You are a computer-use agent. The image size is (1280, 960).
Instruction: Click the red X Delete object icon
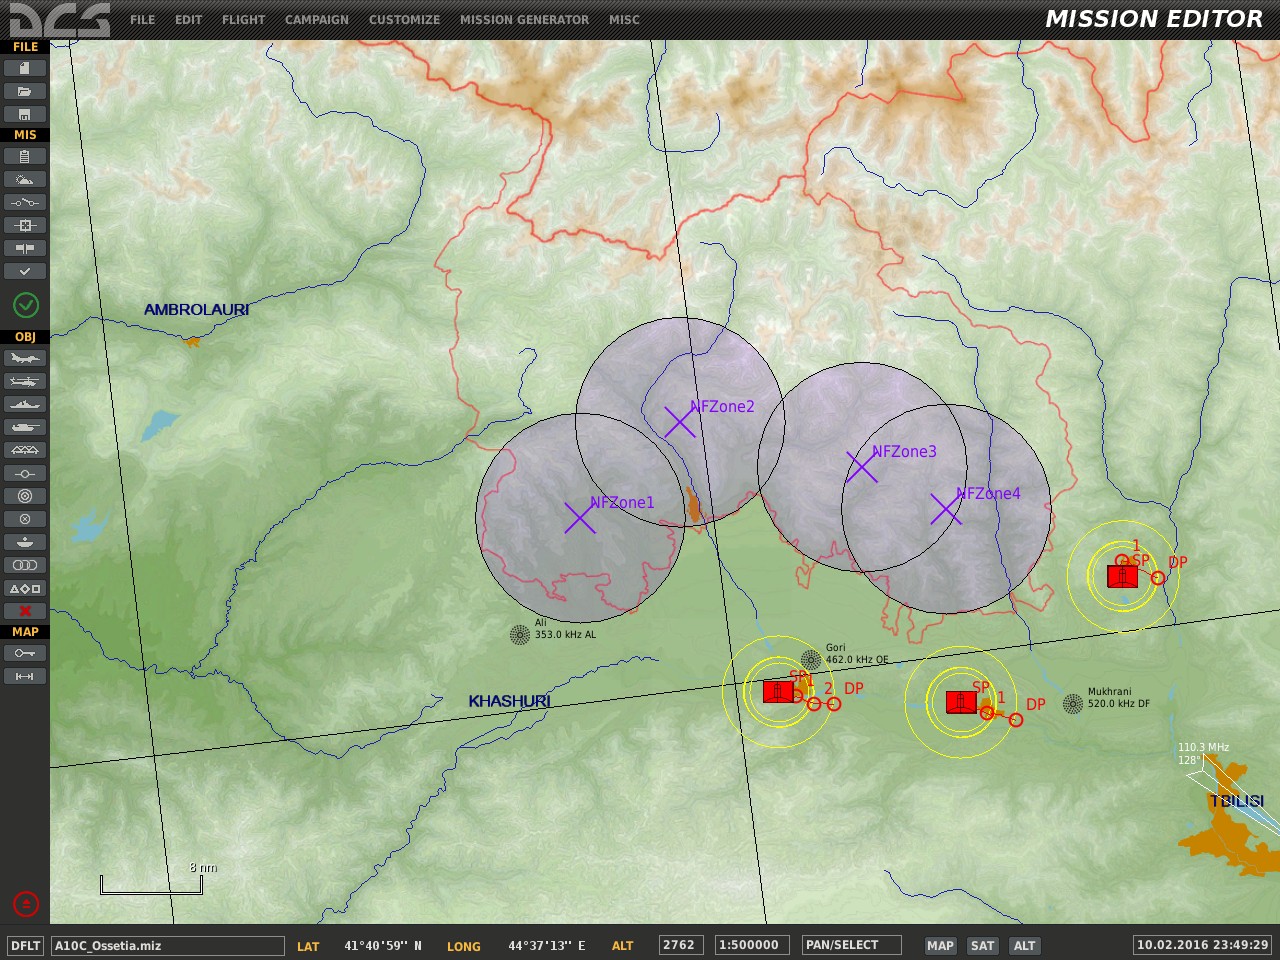[25, 611]
